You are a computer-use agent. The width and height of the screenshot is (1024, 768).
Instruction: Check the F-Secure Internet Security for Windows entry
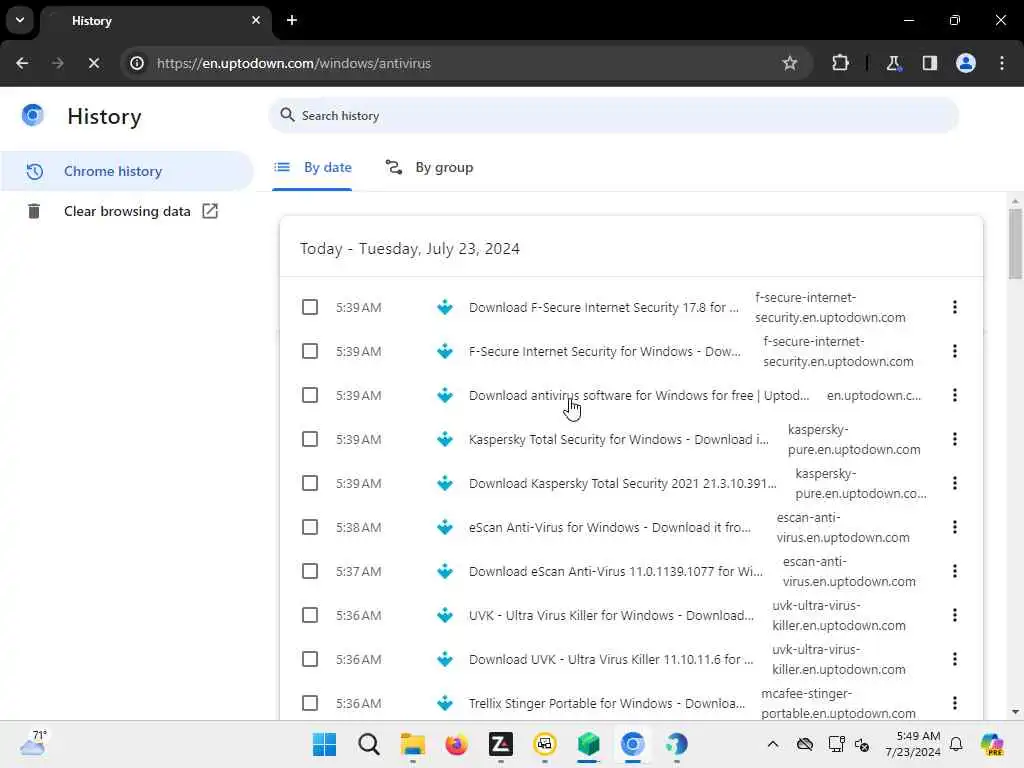(310, 351)
